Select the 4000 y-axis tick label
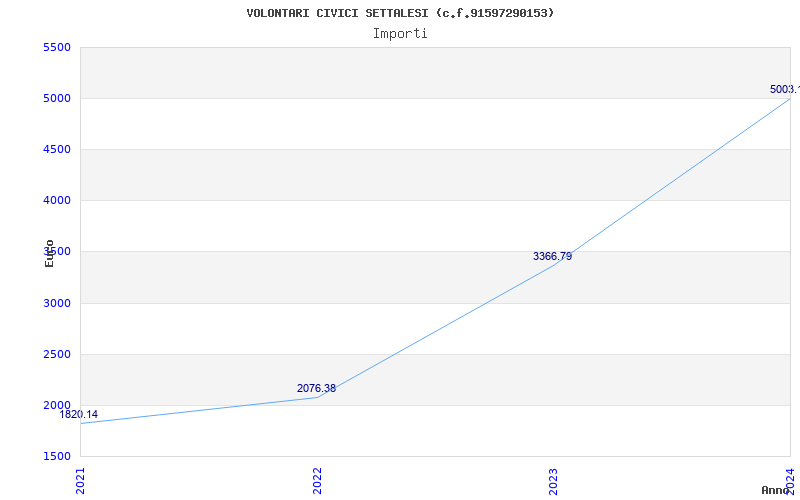 (57, 201)
